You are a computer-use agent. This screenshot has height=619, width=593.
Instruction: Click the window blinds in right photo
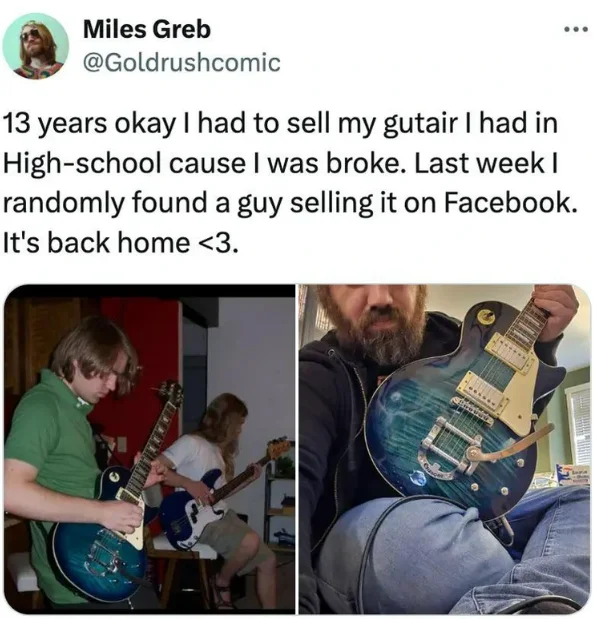(579, 422)
